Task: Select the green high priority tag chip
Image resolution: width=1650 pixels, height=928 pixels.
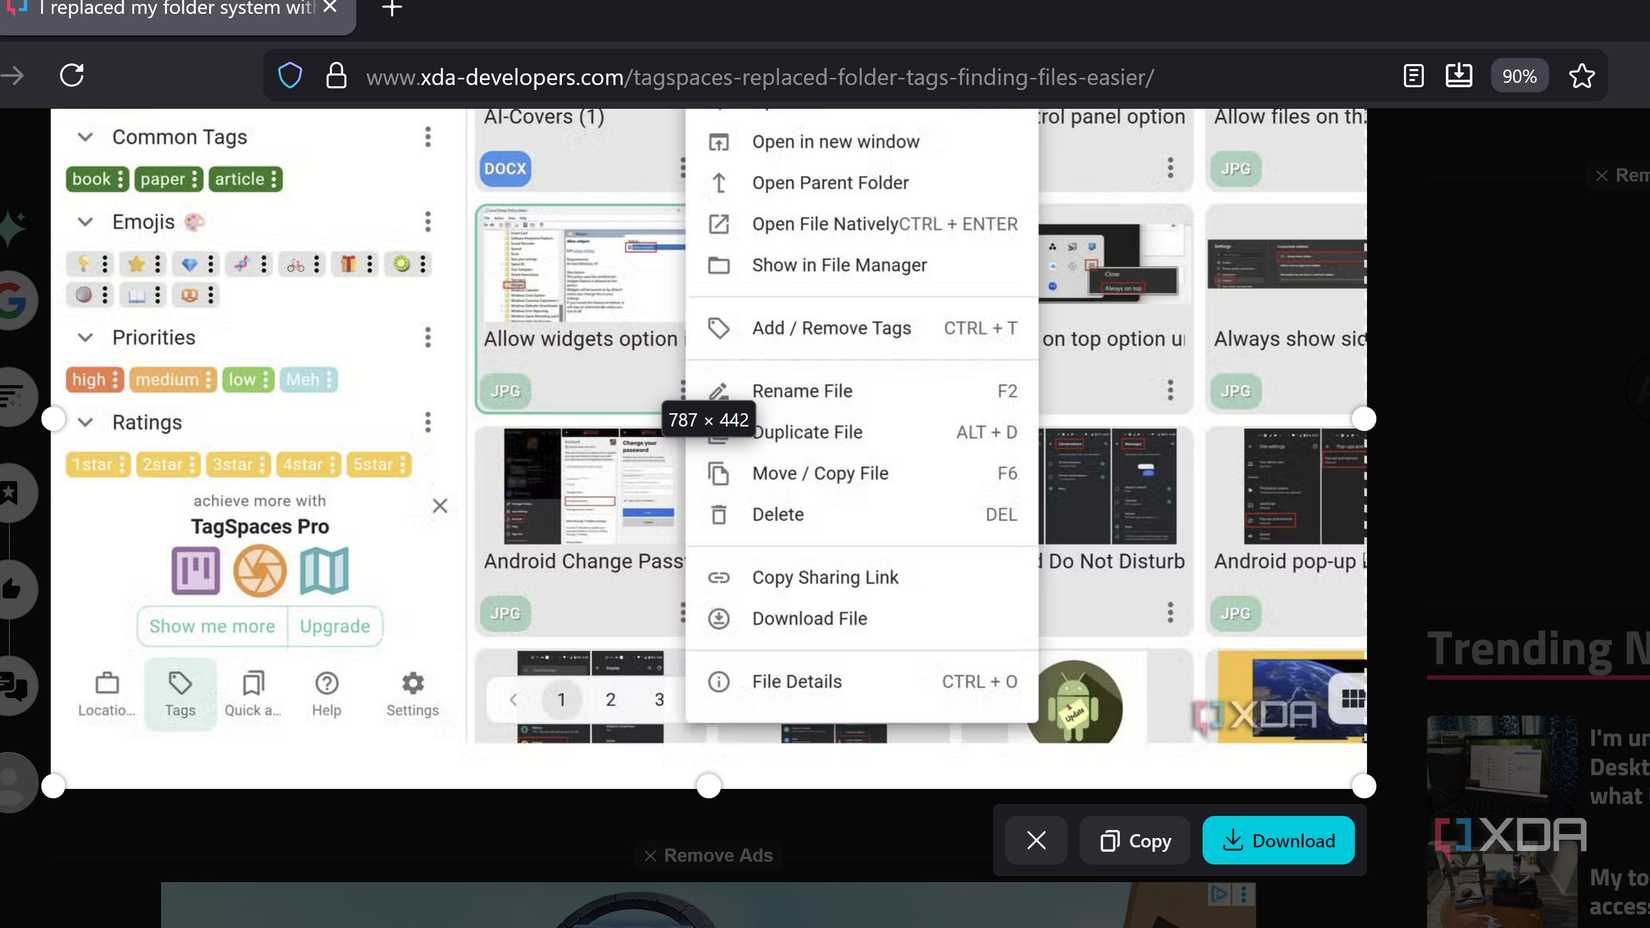Action: coord(90,379)
